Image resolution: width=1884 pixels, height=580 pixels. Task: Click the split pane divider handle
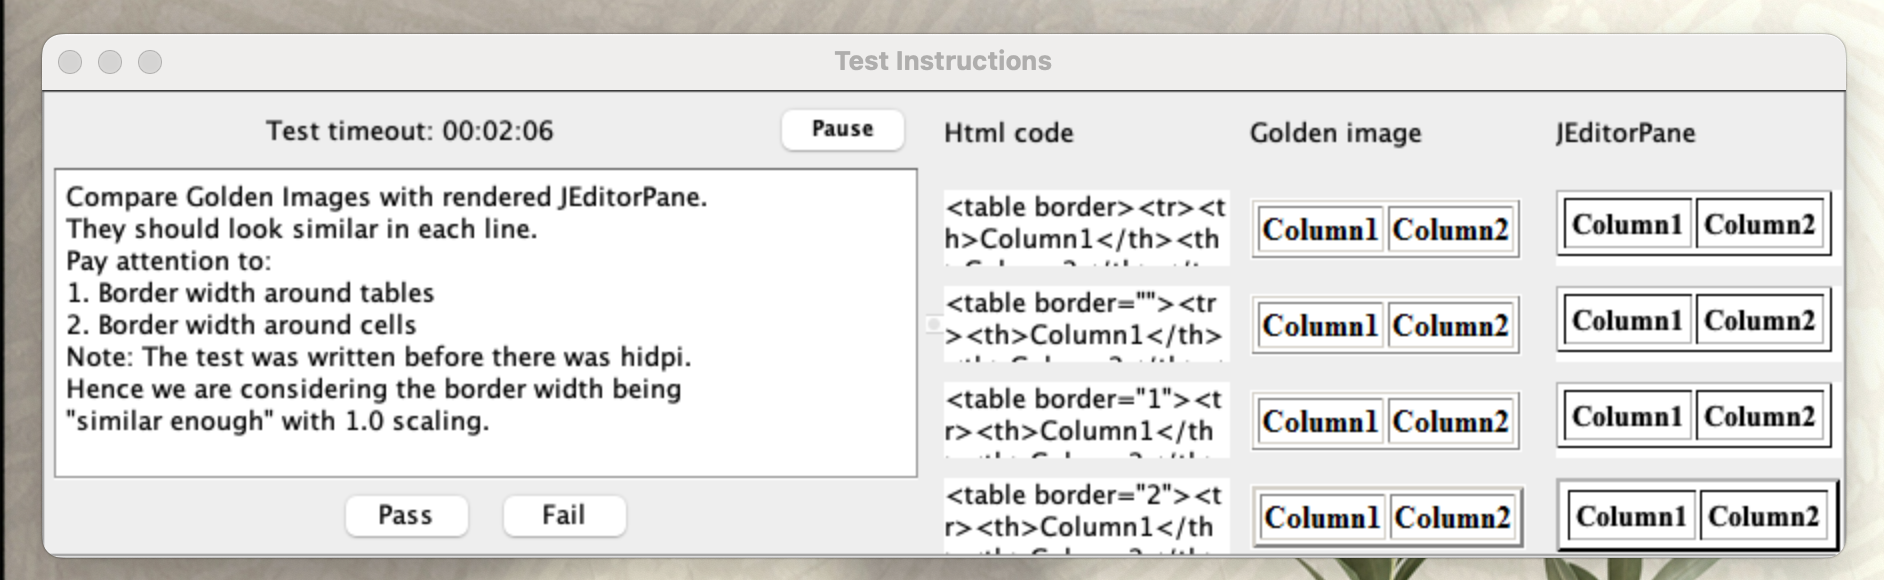point(932,324)
